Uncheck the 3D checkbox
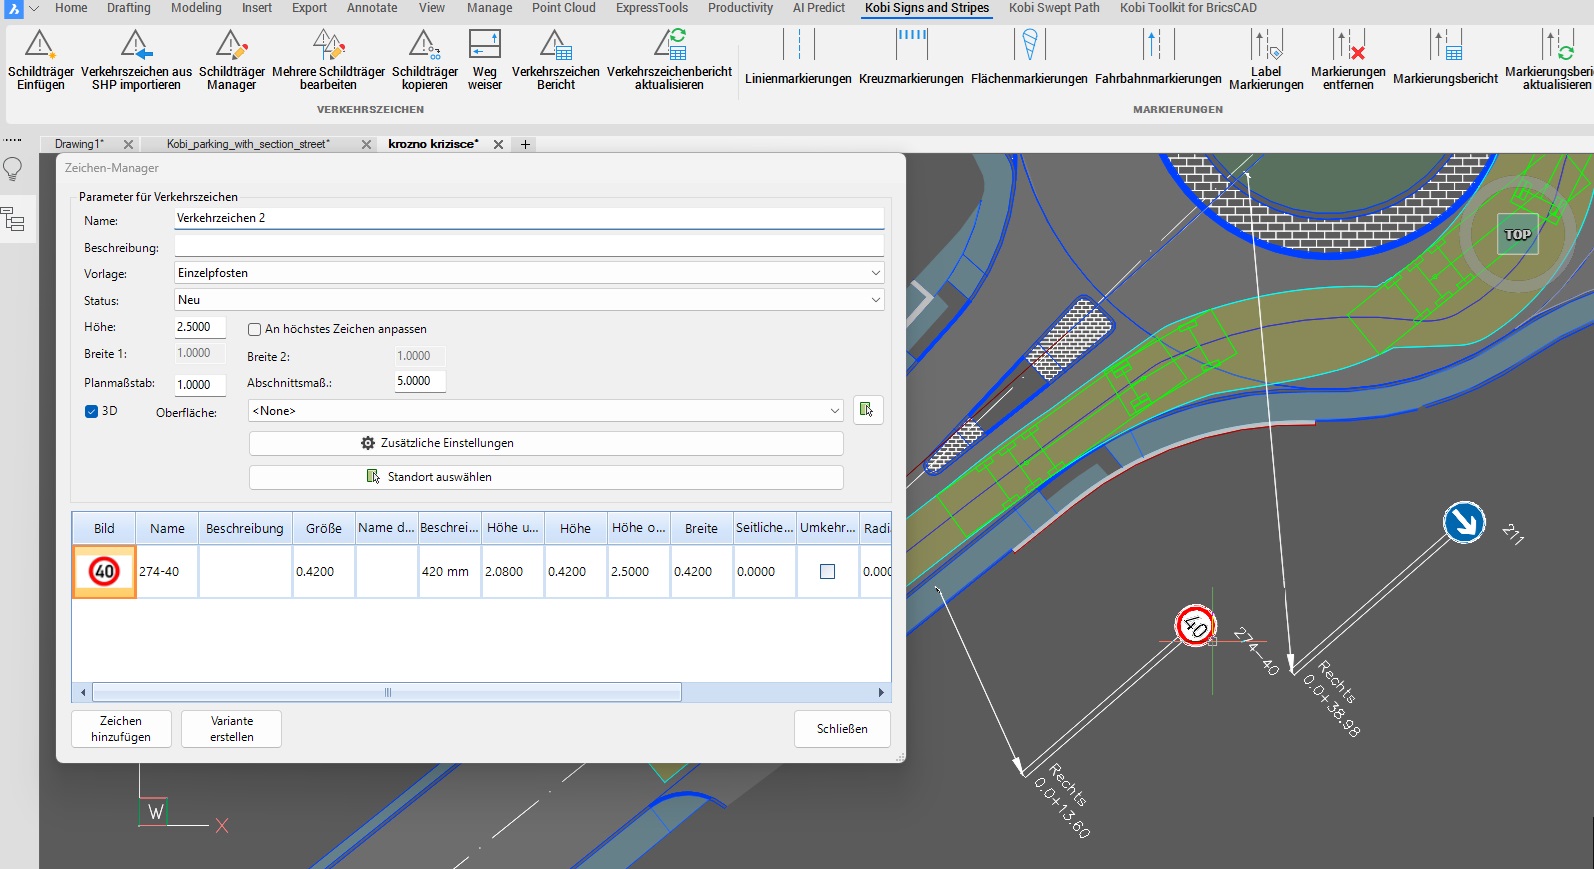 (x=91, y=411)
